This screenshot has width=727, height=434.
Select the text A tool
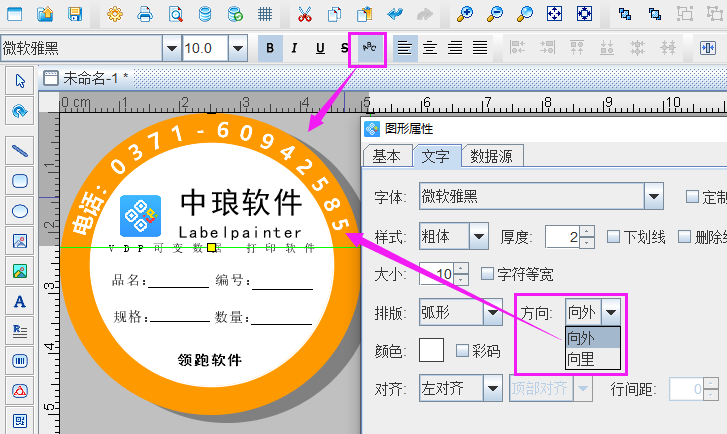(19, 301)
